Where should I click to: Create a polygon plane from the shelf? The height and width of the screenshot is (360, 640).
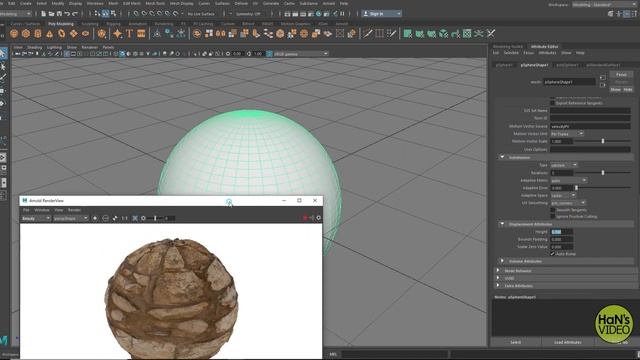pos(73,33)
